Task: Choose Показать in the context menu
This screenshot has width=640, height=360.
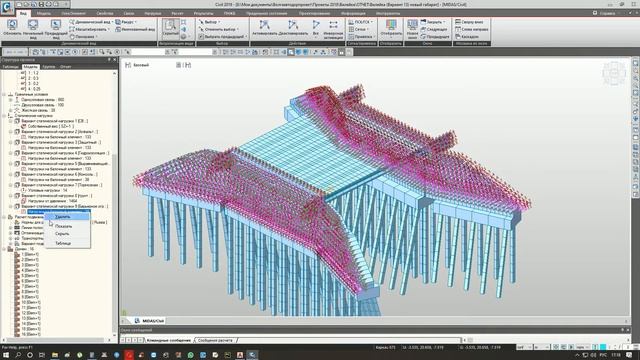Action: click(x=63, y=226)
